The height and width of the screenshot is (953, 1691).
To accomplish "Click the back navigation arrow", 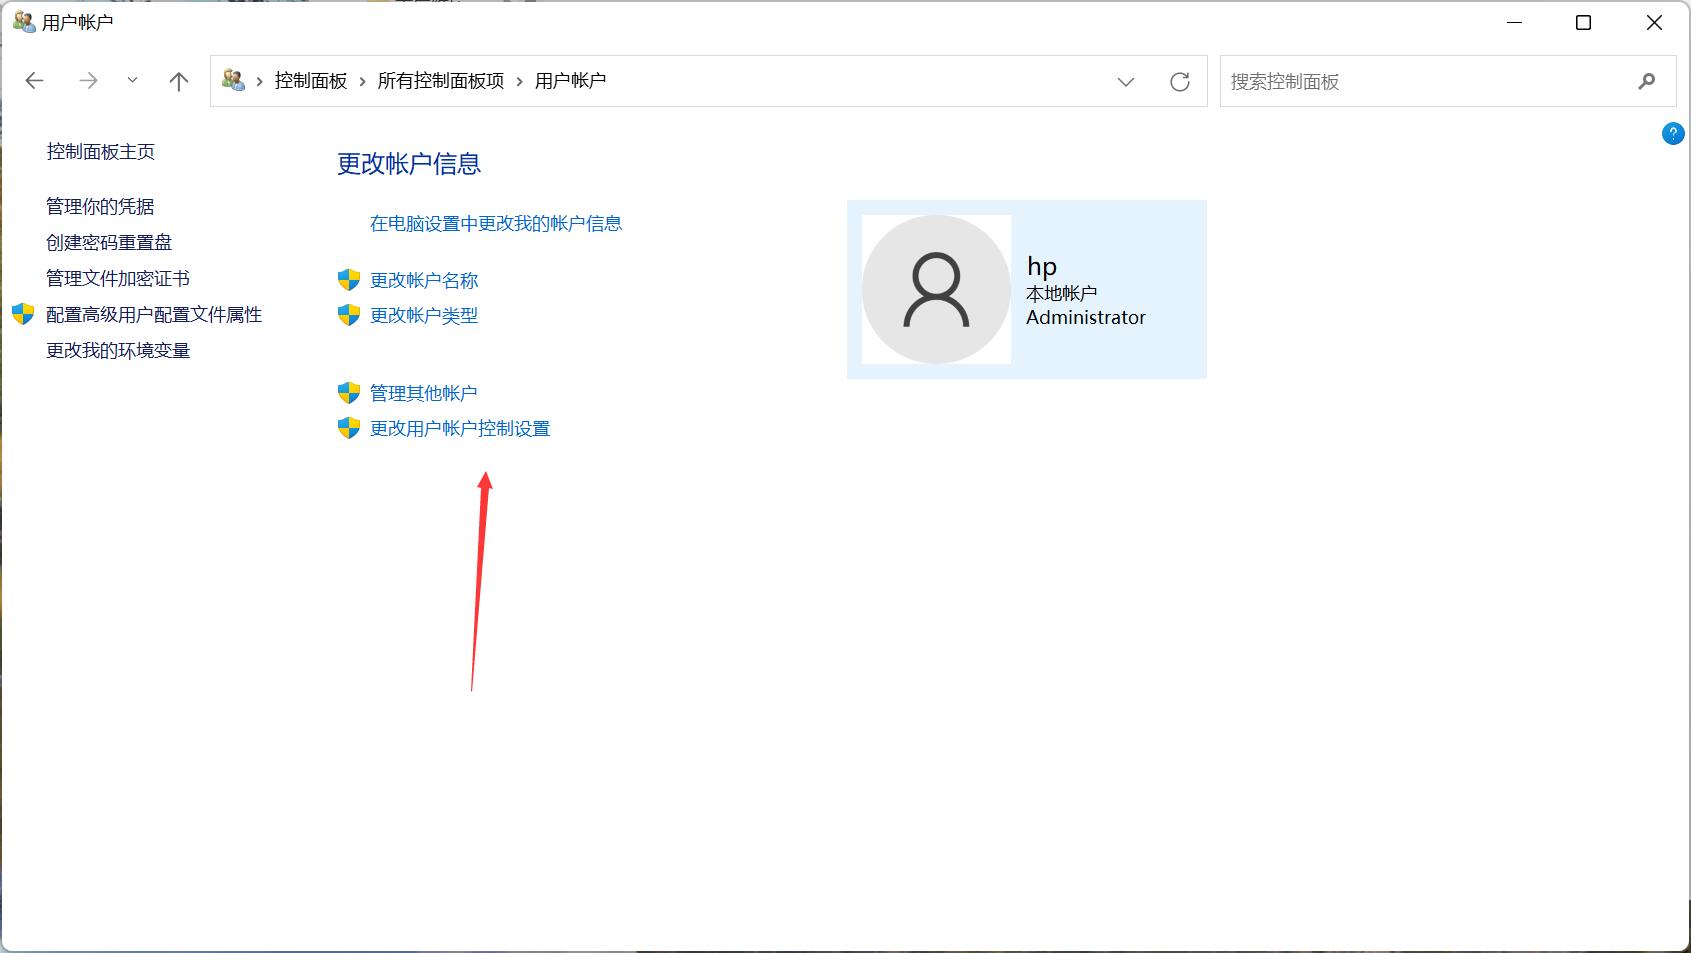I will [35, 81].
